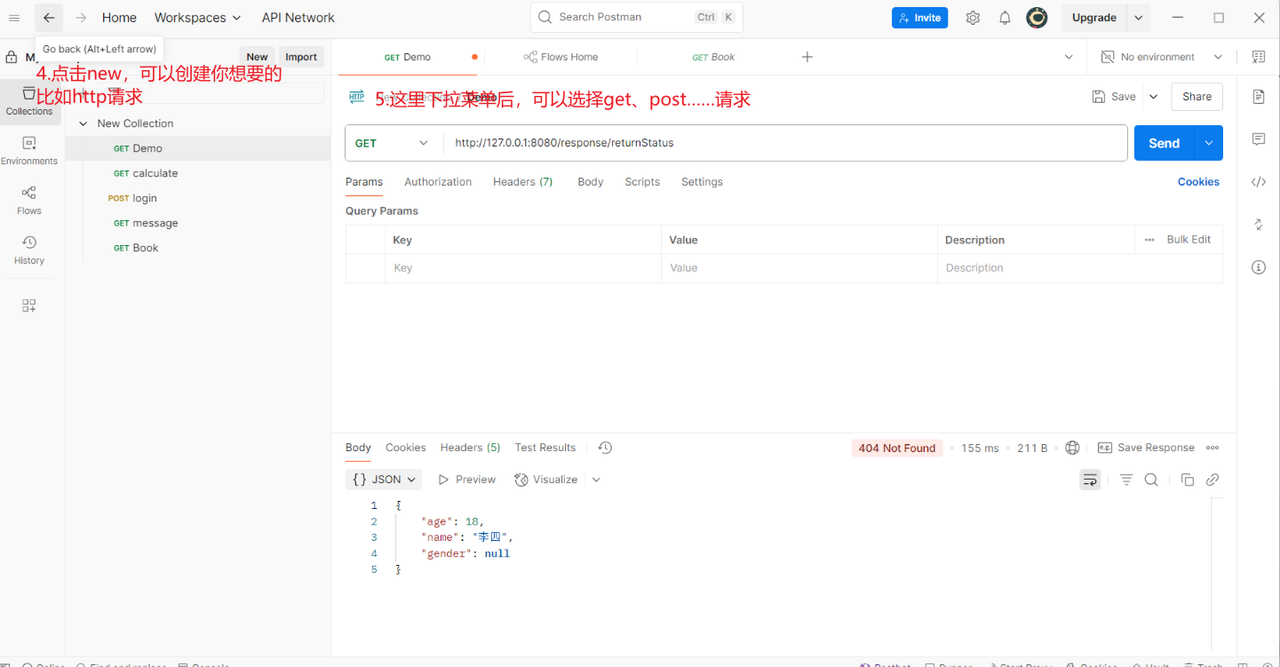Search within the response body
Image resolution: width=1280 pixels, height=667 pixels.
pos(1151,480)
